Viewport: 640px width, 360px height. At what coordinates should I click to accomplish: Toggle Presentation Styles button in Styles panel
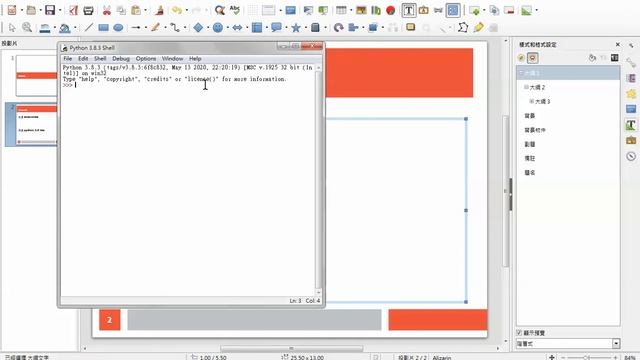(x=533, y=58)
